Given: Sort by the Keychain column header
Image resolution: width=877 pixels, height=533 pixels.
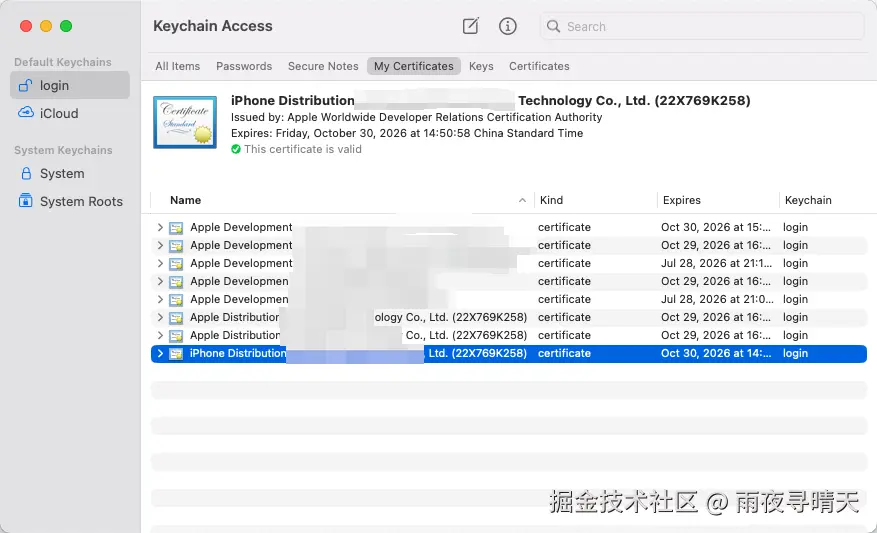Looking at the screenshot, I should [808, 200].
